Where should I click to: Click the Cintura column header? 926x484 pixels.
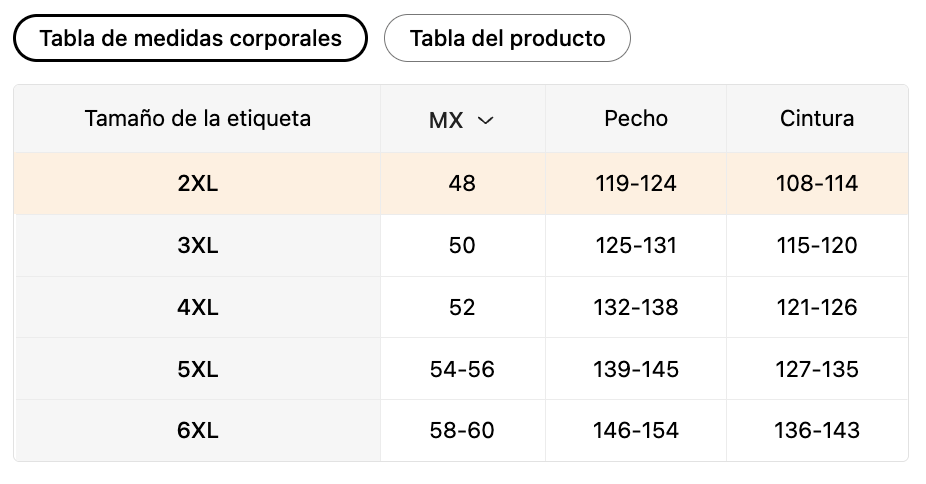[x=817, y=119]
